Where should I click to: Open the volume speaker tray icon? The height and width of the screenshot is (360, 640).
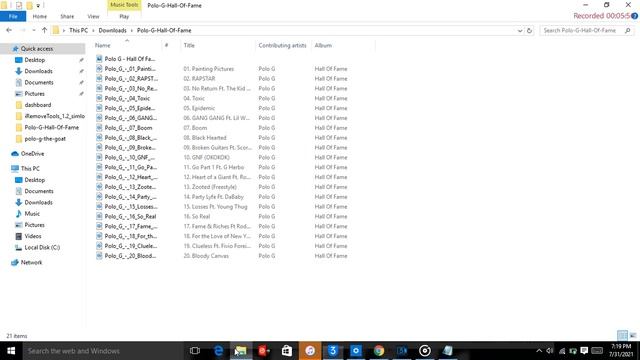tap(550, 351)
